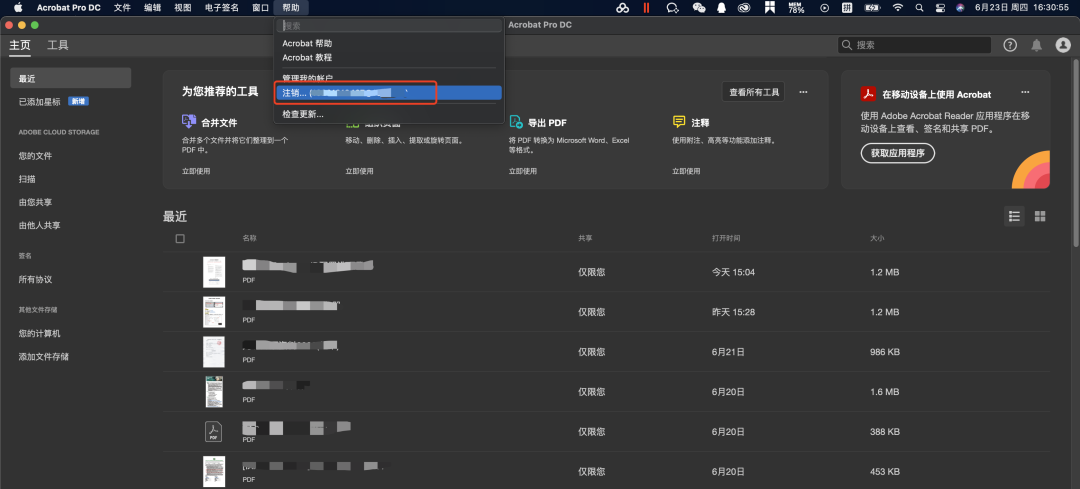Screen dimensions: 1080x489
Task: Open the PDF thumbnail opened 昨天 15:28
Action: point(214,312)
